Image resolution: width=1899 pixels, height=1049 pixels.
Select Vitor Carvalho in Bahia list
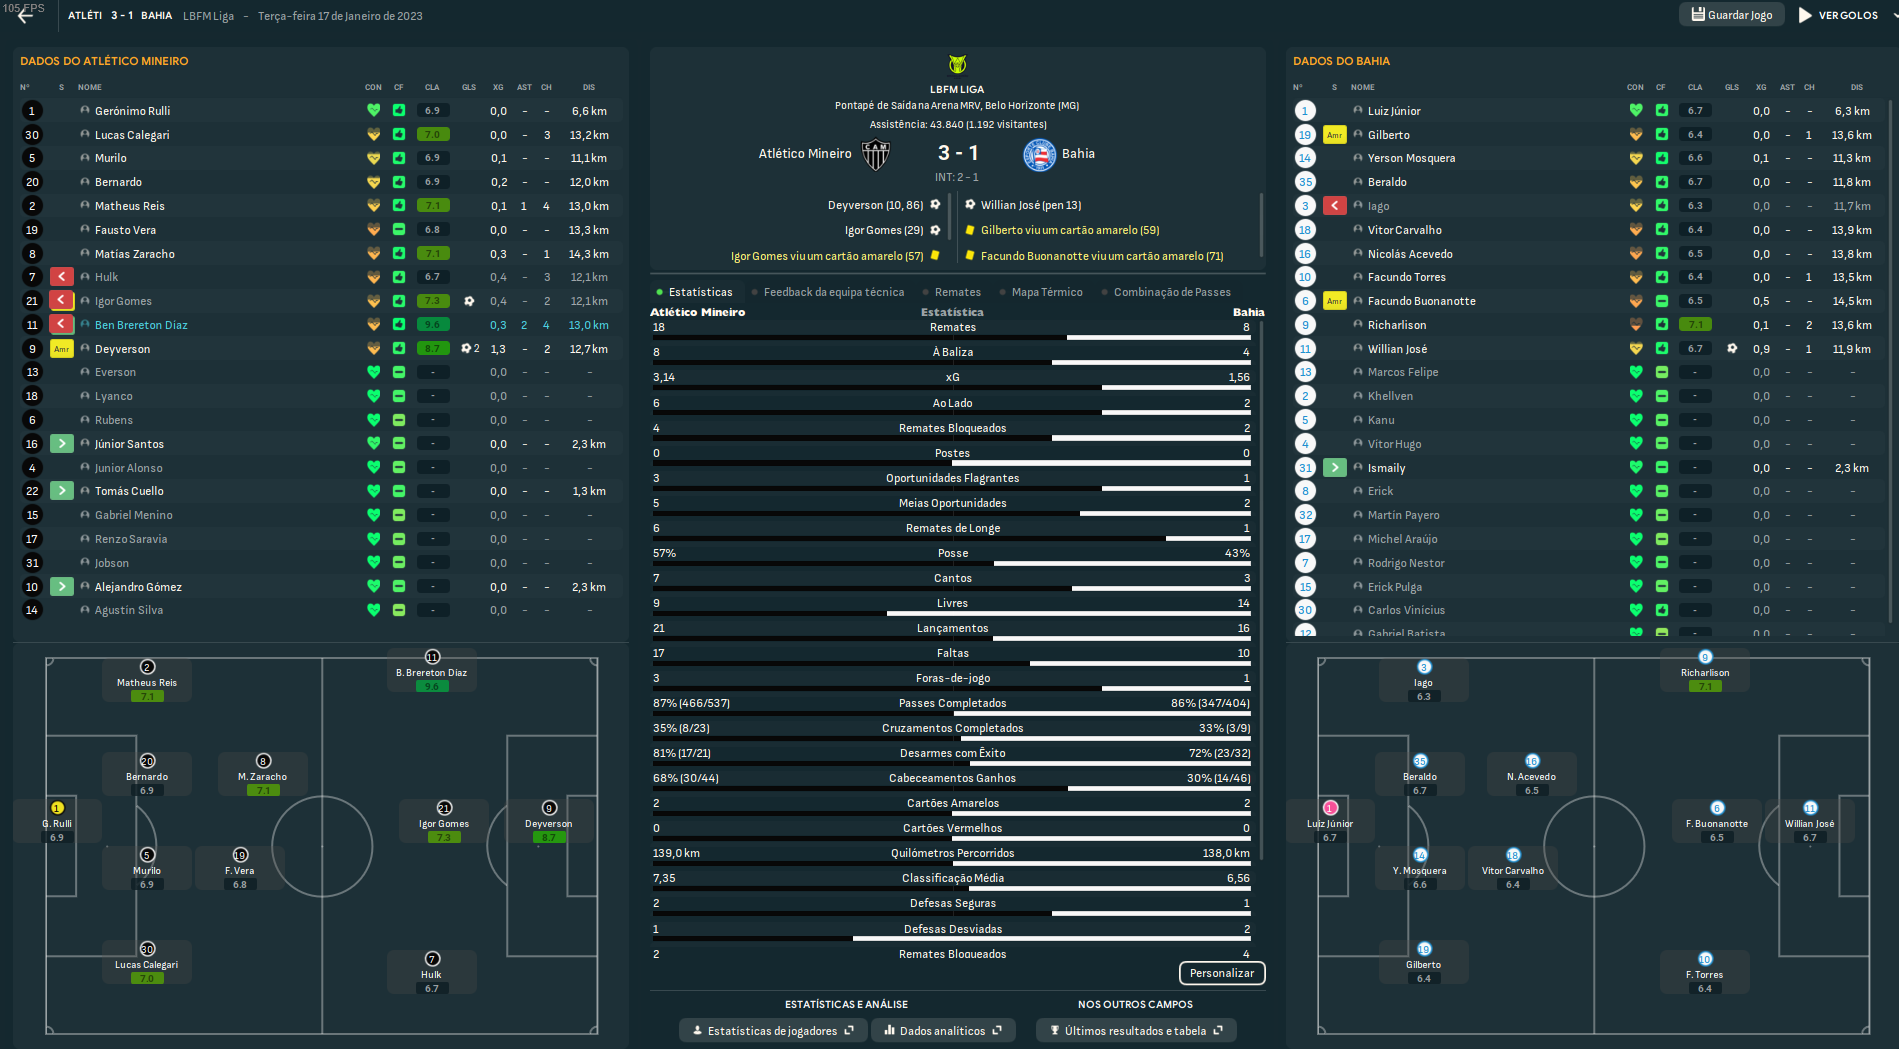pyautogui.click(x=1405, y=230)
